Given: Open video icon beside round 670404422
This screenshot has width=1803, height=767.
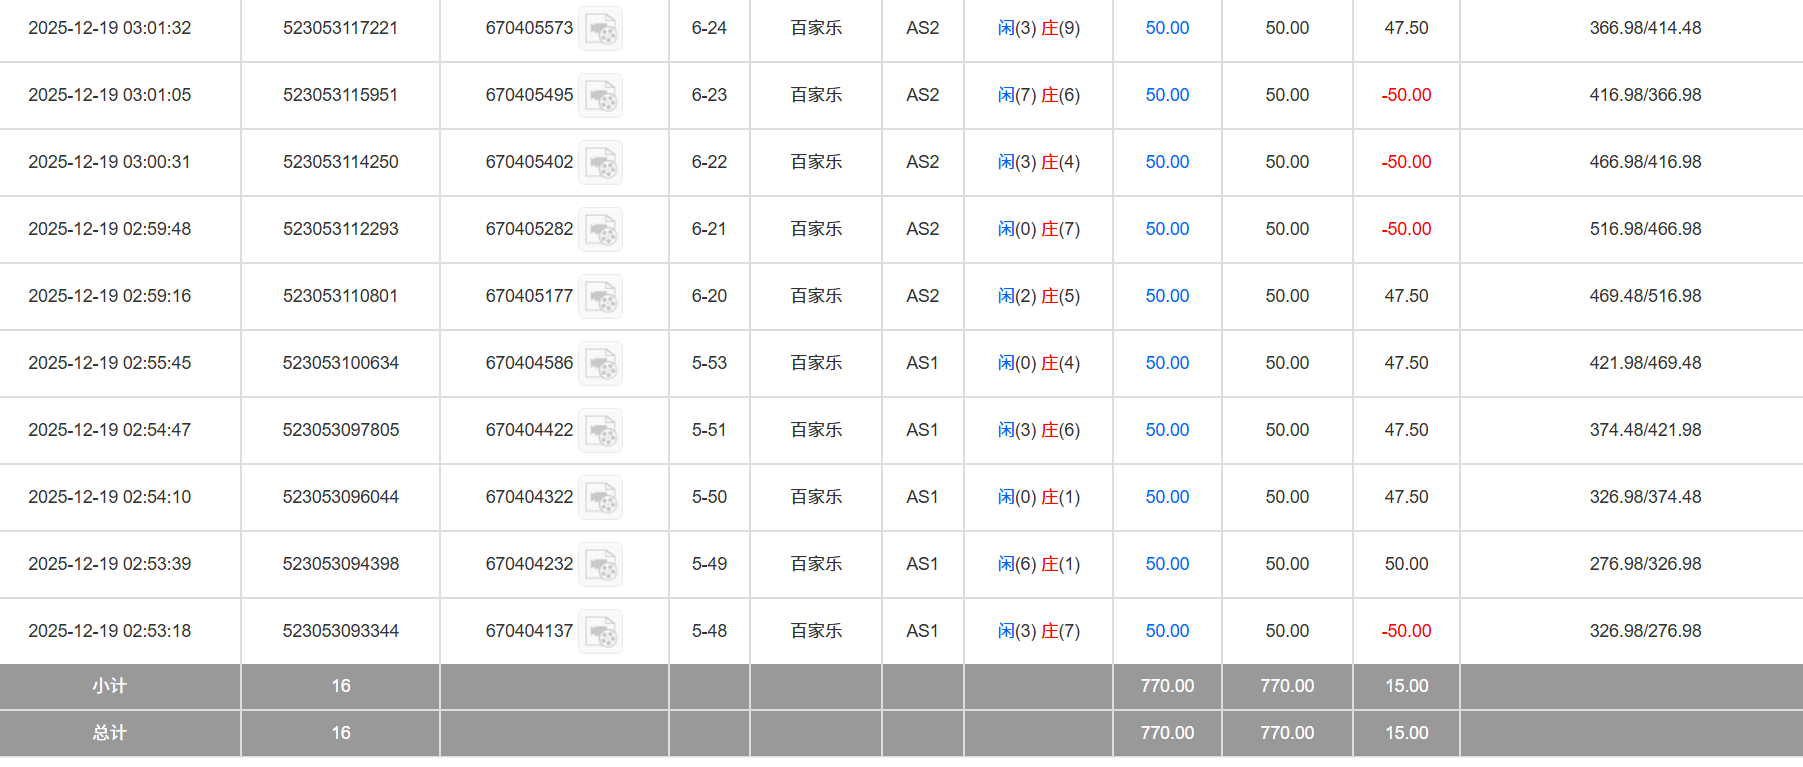Looking at the screenshot, I should click(601, 431).
